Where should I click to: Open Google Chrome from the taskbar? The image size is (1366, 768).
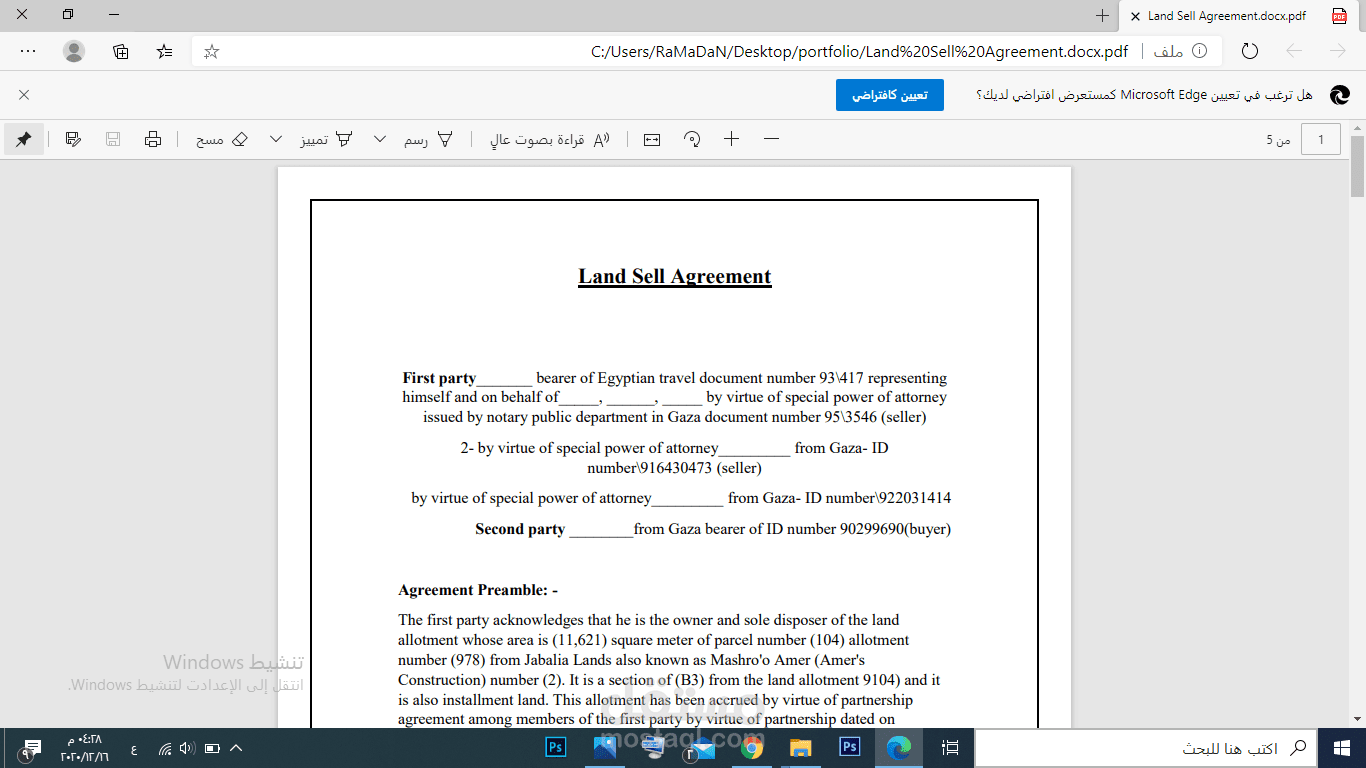click(752, 748)
